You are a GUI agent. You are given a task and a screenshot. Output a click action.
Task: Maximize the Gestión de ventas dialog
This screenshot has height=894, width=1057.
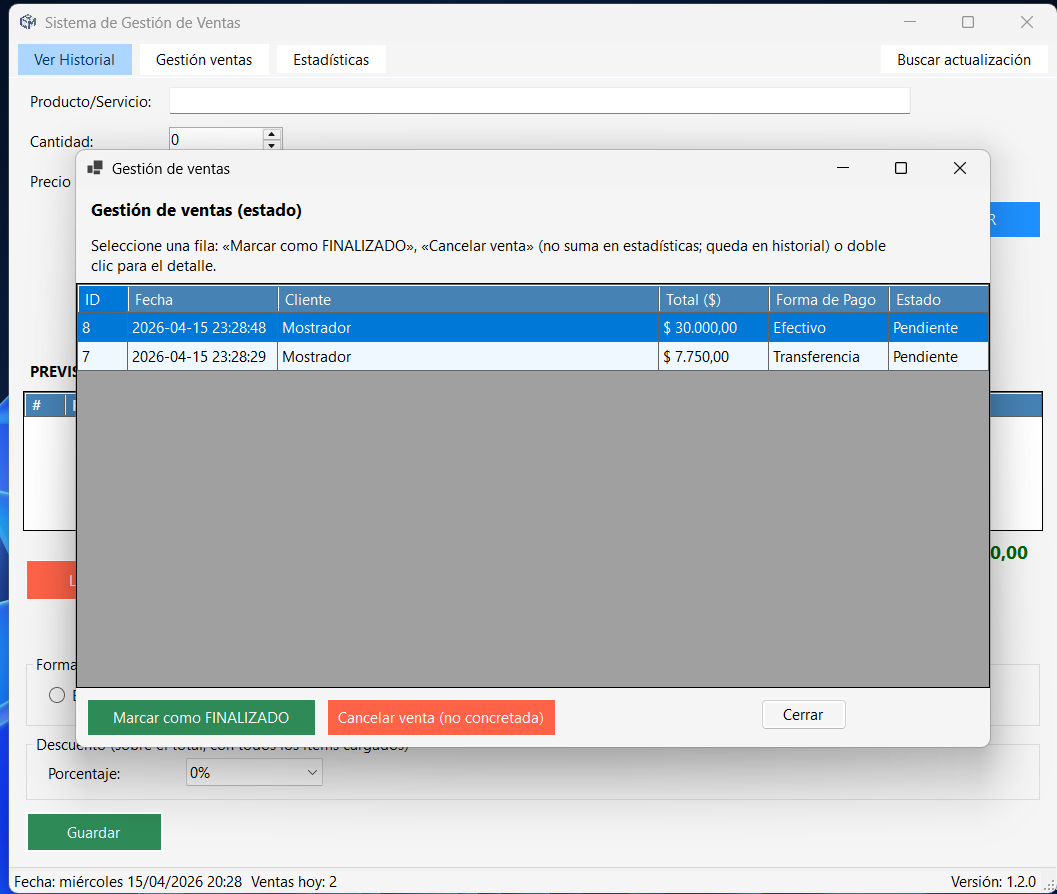coord(901,168)
